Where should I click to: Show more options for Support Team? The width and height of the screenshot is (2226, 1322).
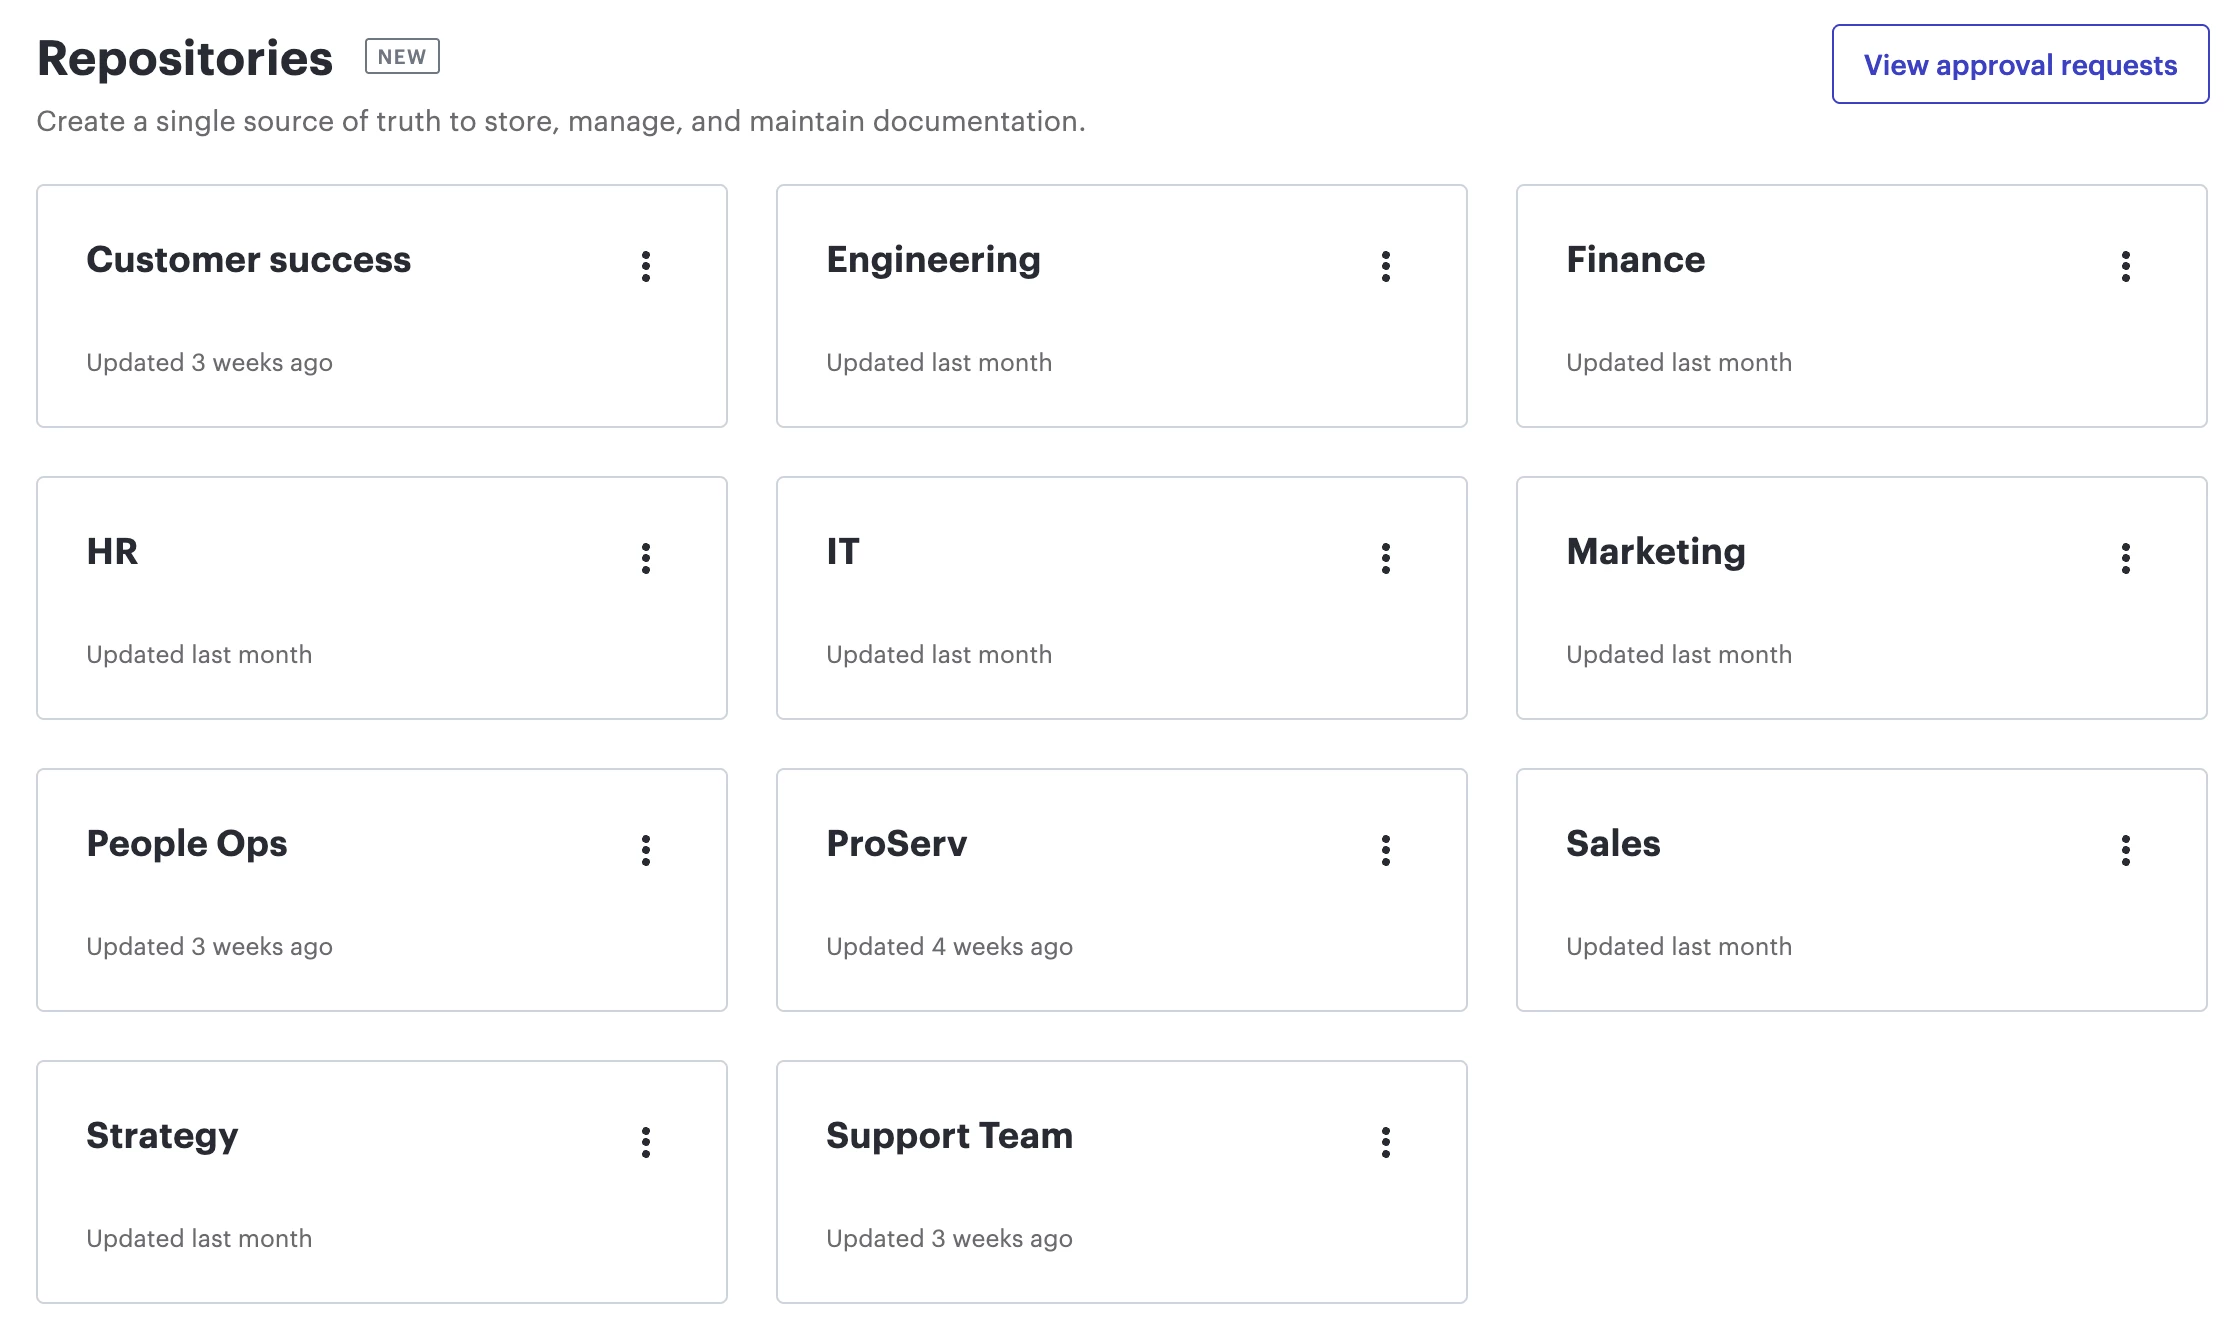pyautogui.click(x=1386, y=1142)
